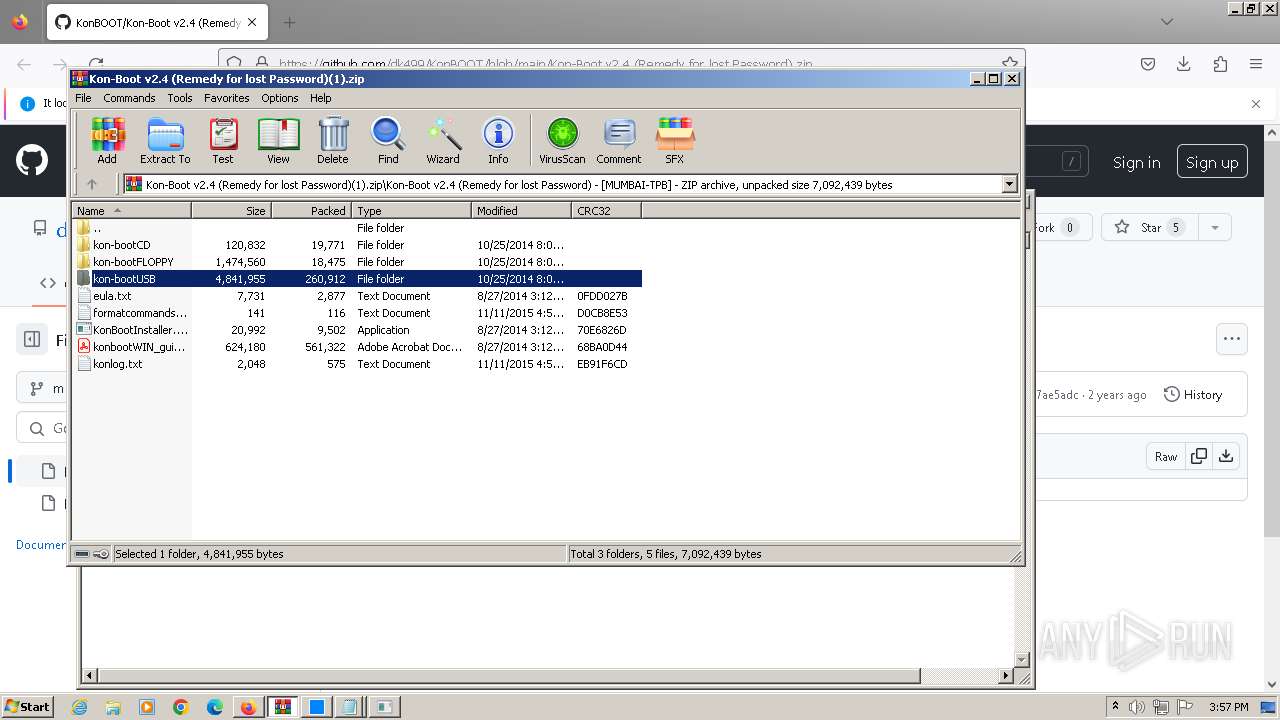Open GitHub History link
Viewport: 1280px width, 720px height.
click(1193, 395)
